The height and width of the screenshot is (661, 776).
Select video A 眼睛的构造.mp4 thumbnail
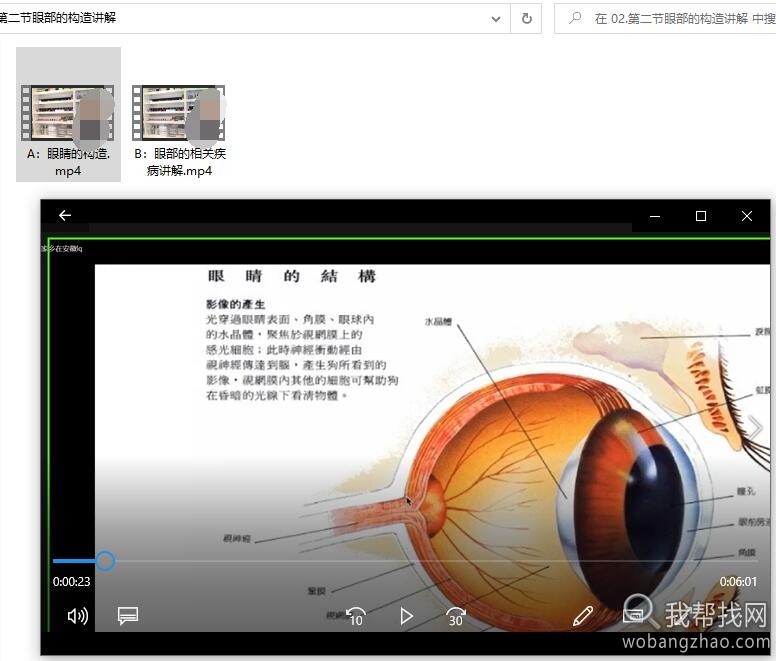68,113
